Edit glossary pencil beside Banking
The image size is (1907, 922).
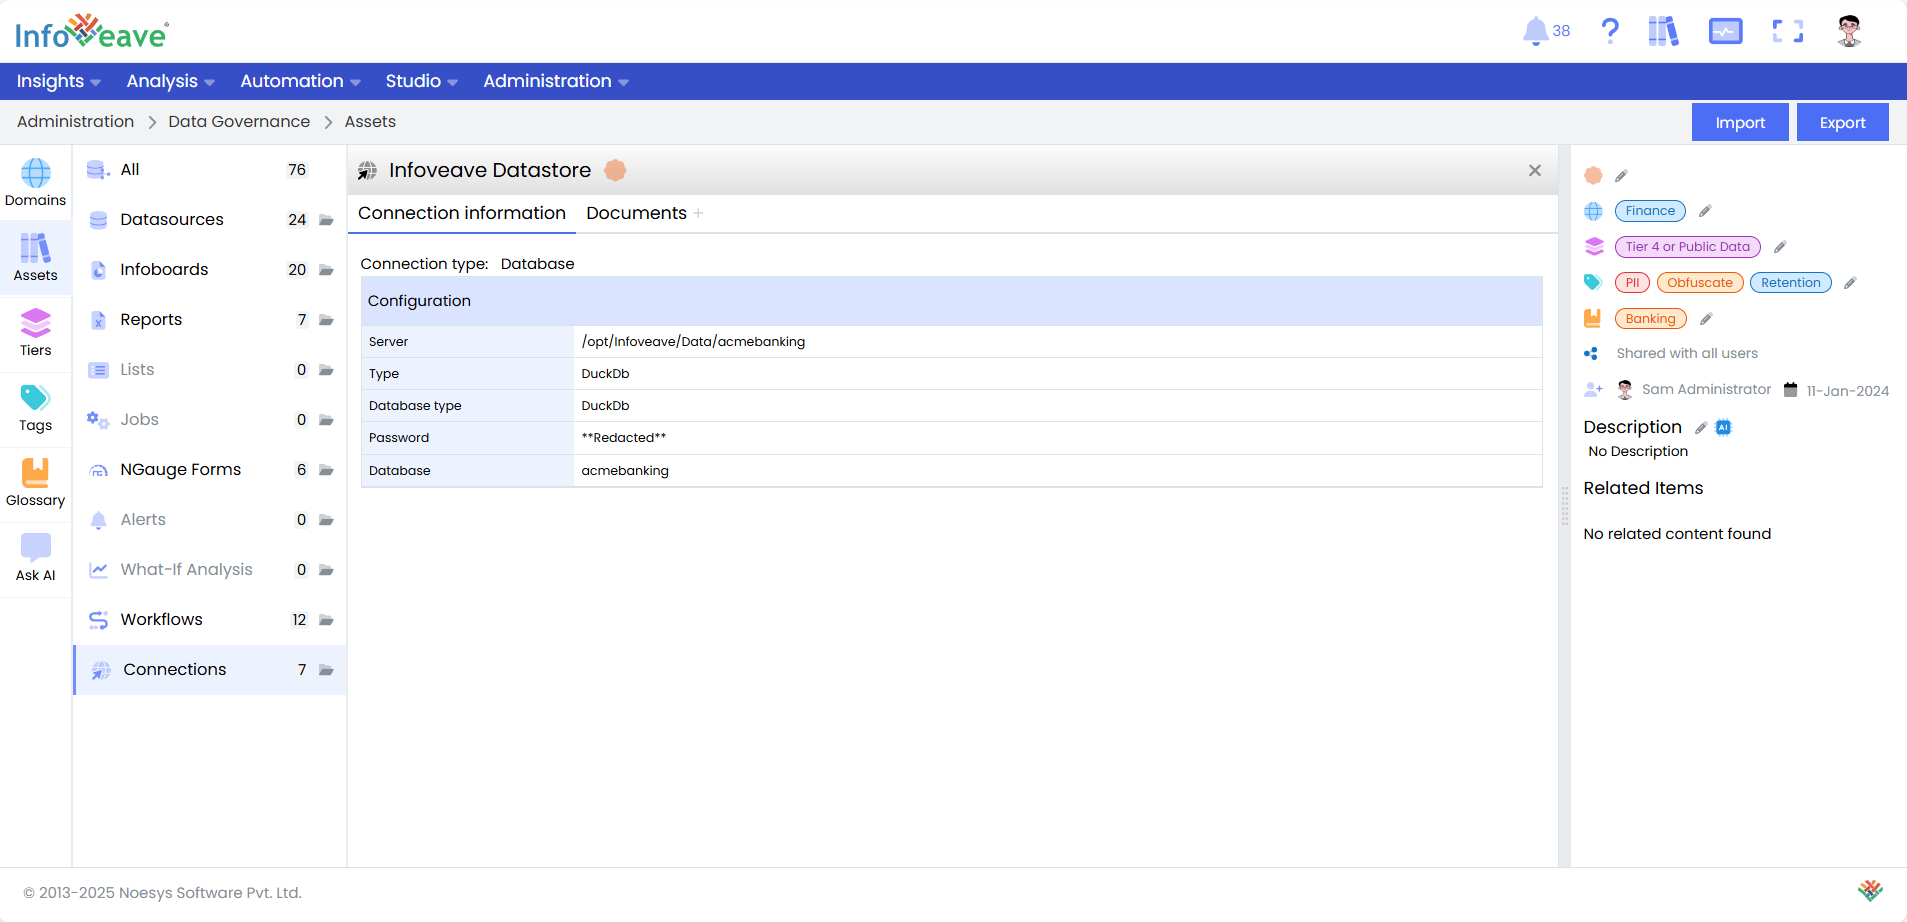click(x=1706, y=319)
